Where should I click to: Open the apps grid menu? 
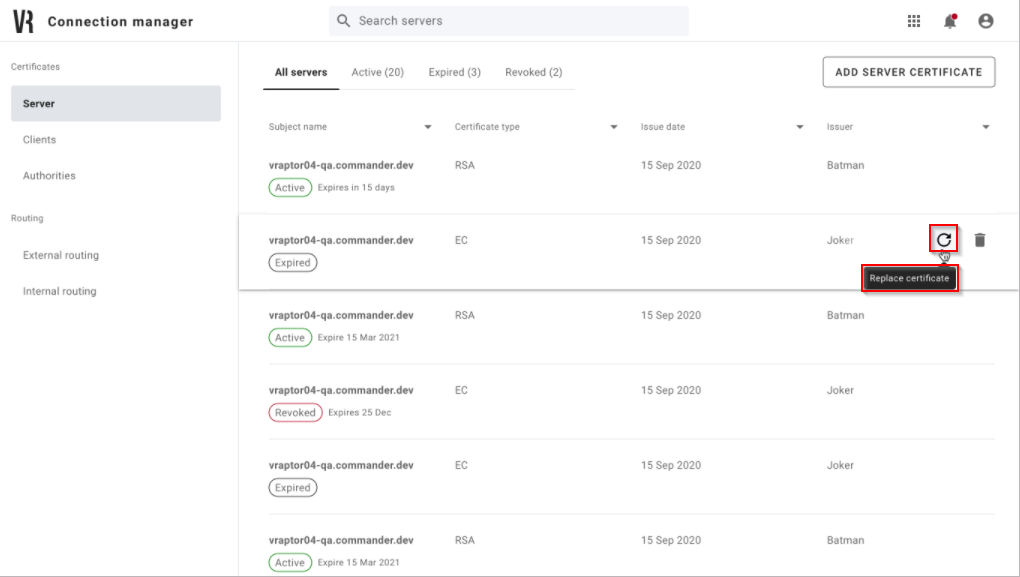pyautogui.click(x=913, y=20)
